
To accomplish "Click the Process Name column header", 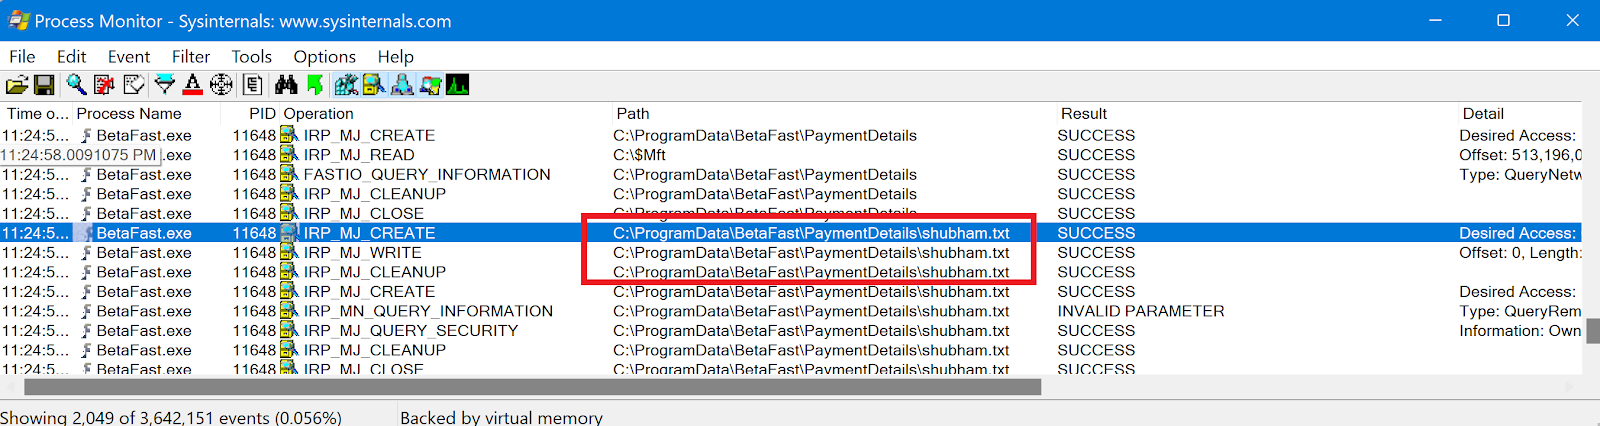I will click(129, 114).
